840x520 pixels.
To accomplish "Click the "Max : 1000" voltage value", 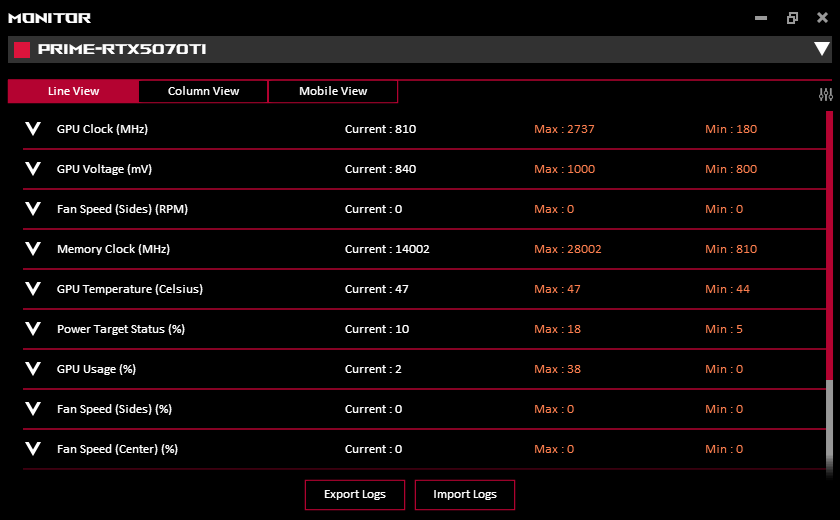I will click(x=565, y=169).
